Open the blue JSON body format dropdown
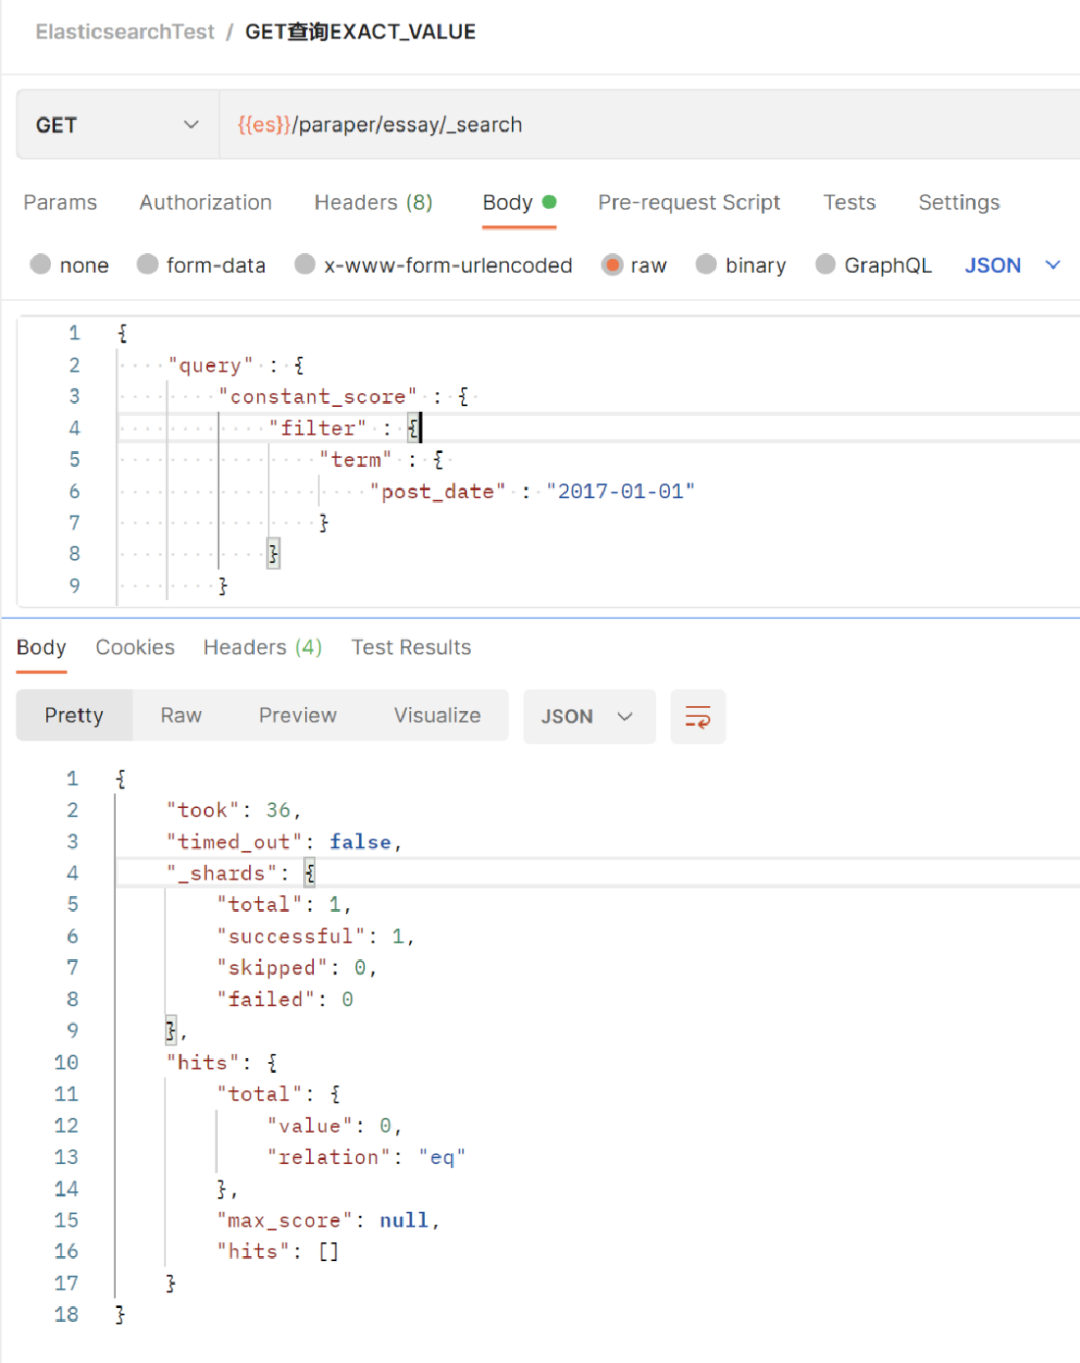The width and height of the screenshot is (1080, 1363). (1012, 265)
